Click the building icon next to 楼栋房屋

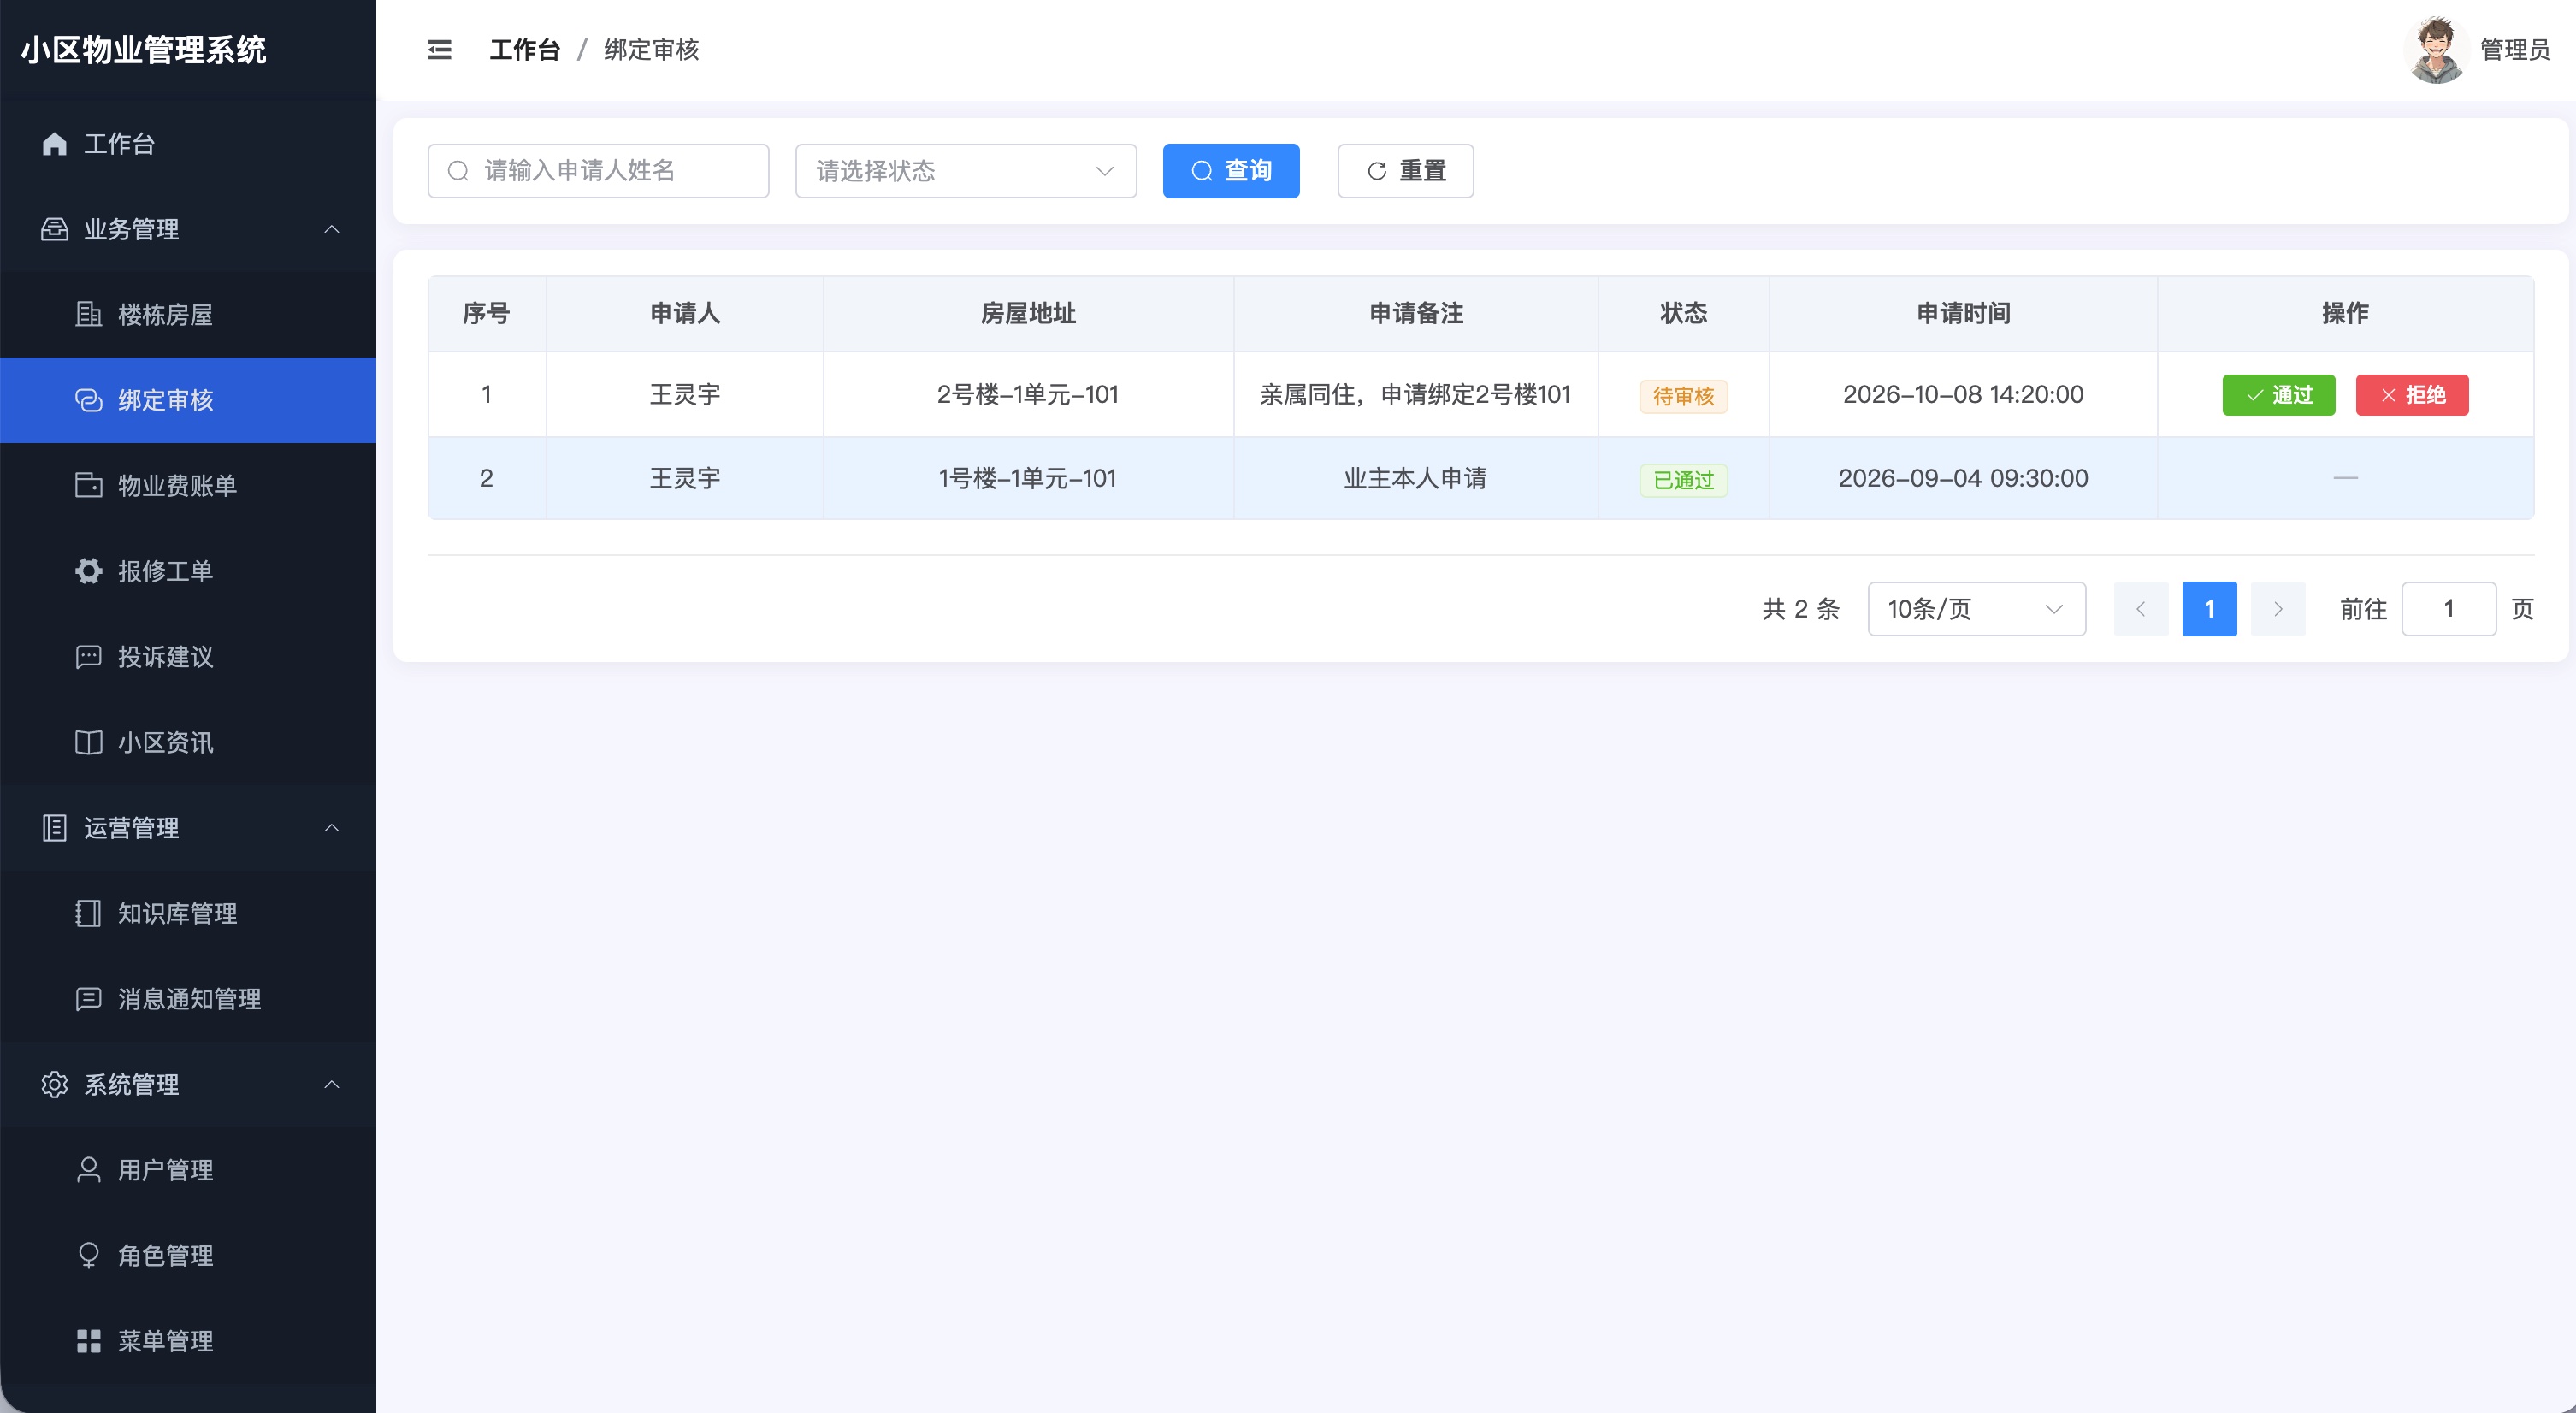coord(89,315)
